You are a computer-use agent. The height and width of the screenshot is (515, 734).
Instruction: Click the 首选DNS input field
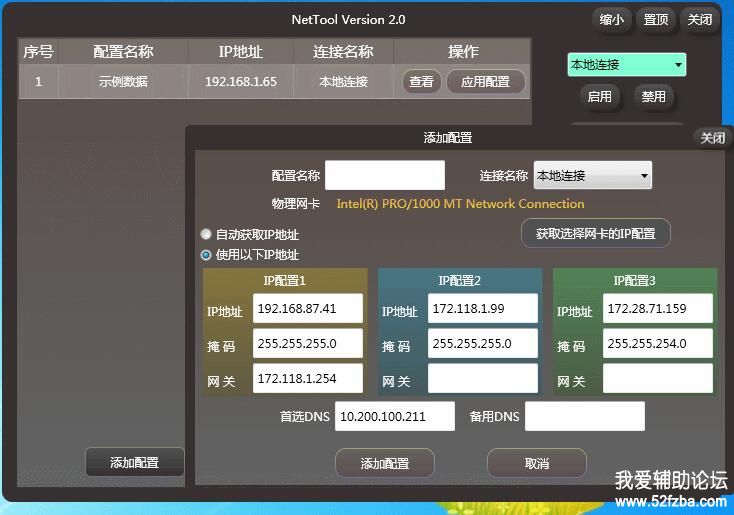pos(394,416)
